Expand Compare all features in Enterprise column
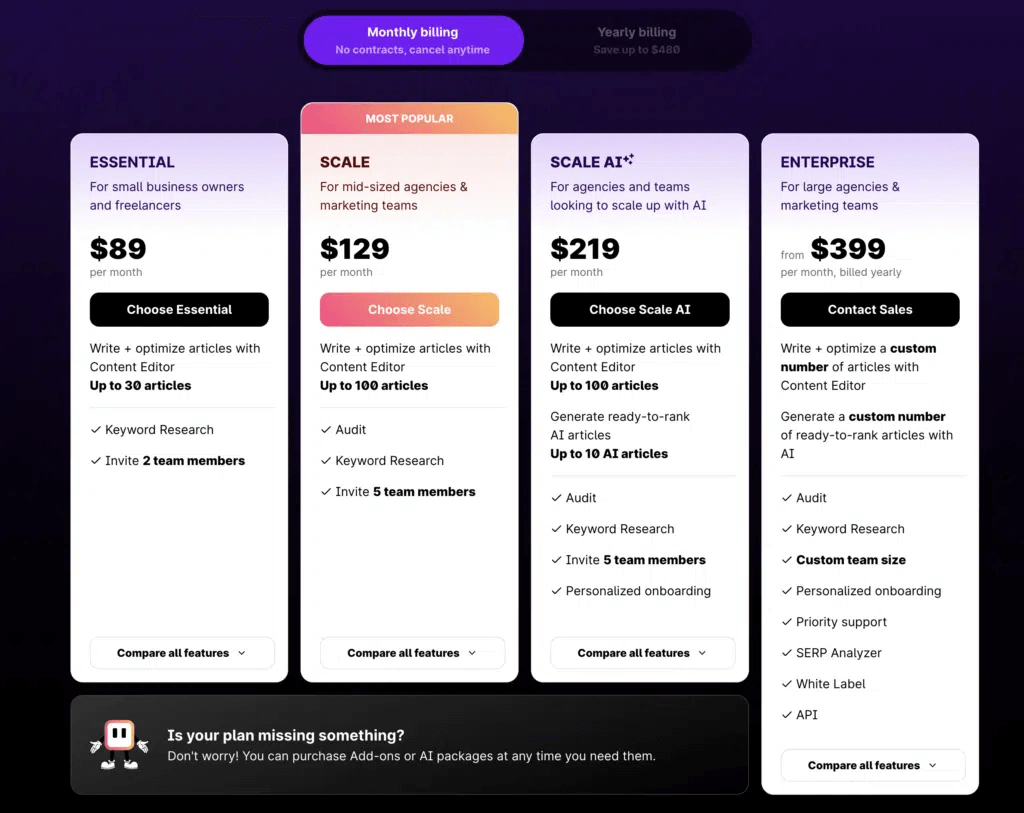Screen dimensions: 1024x813 click(872, 765)
